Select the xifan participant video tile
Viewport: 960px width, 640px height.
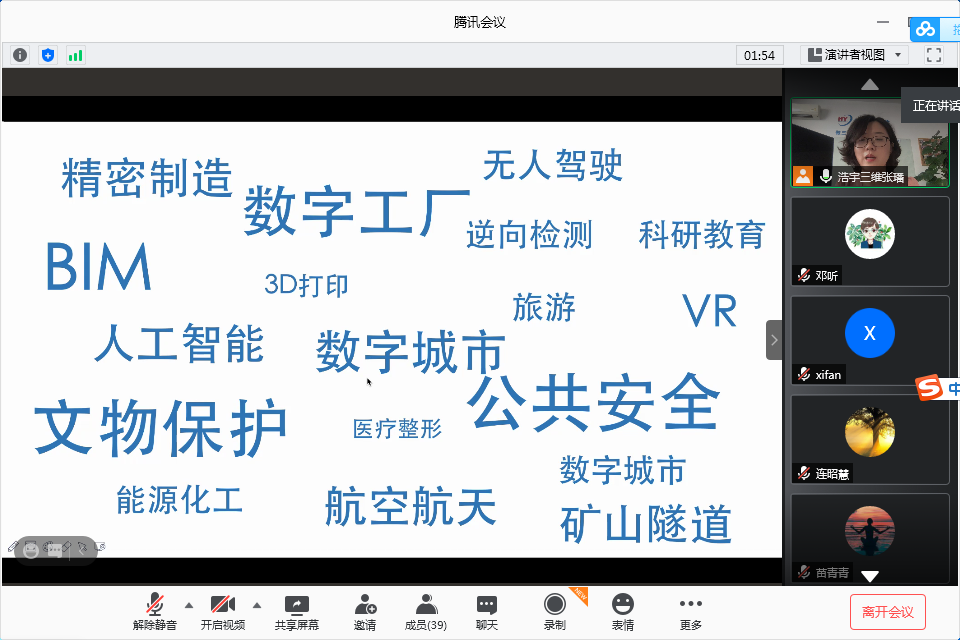869,340
